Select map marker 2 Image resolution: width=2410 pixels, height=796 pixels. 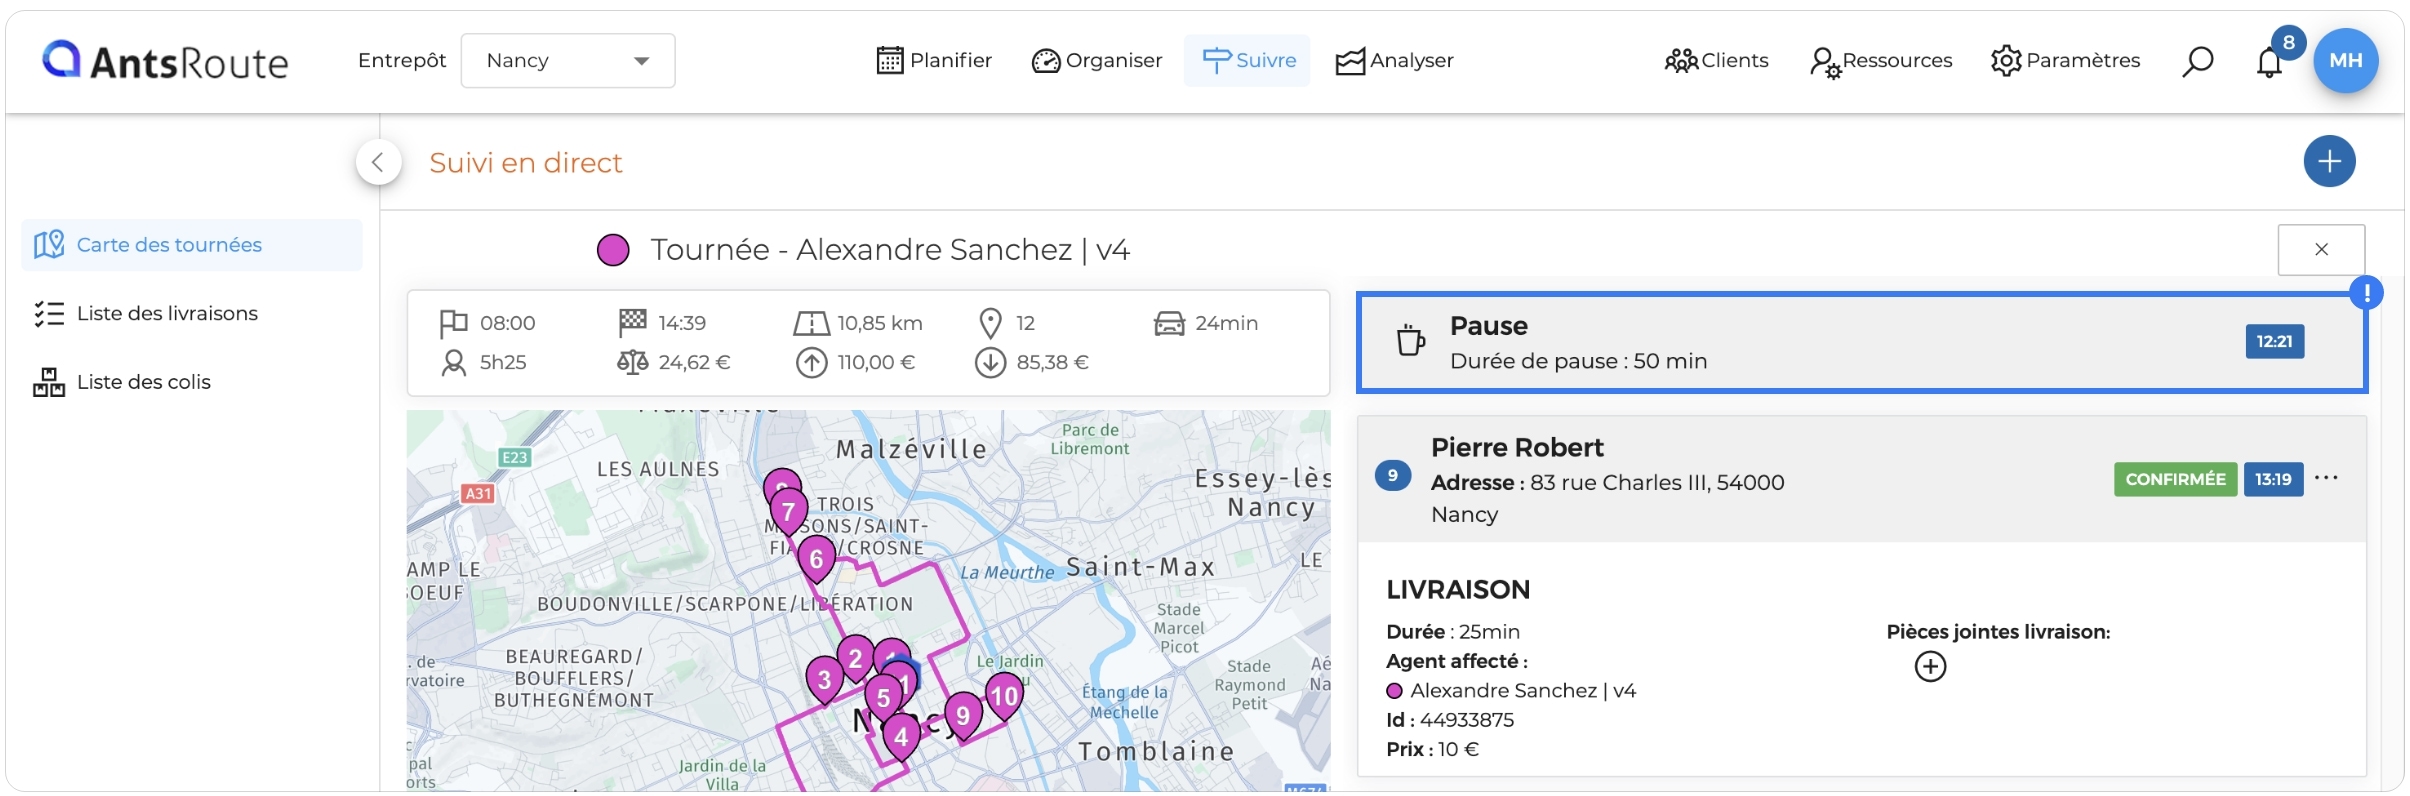coord(855,659)
